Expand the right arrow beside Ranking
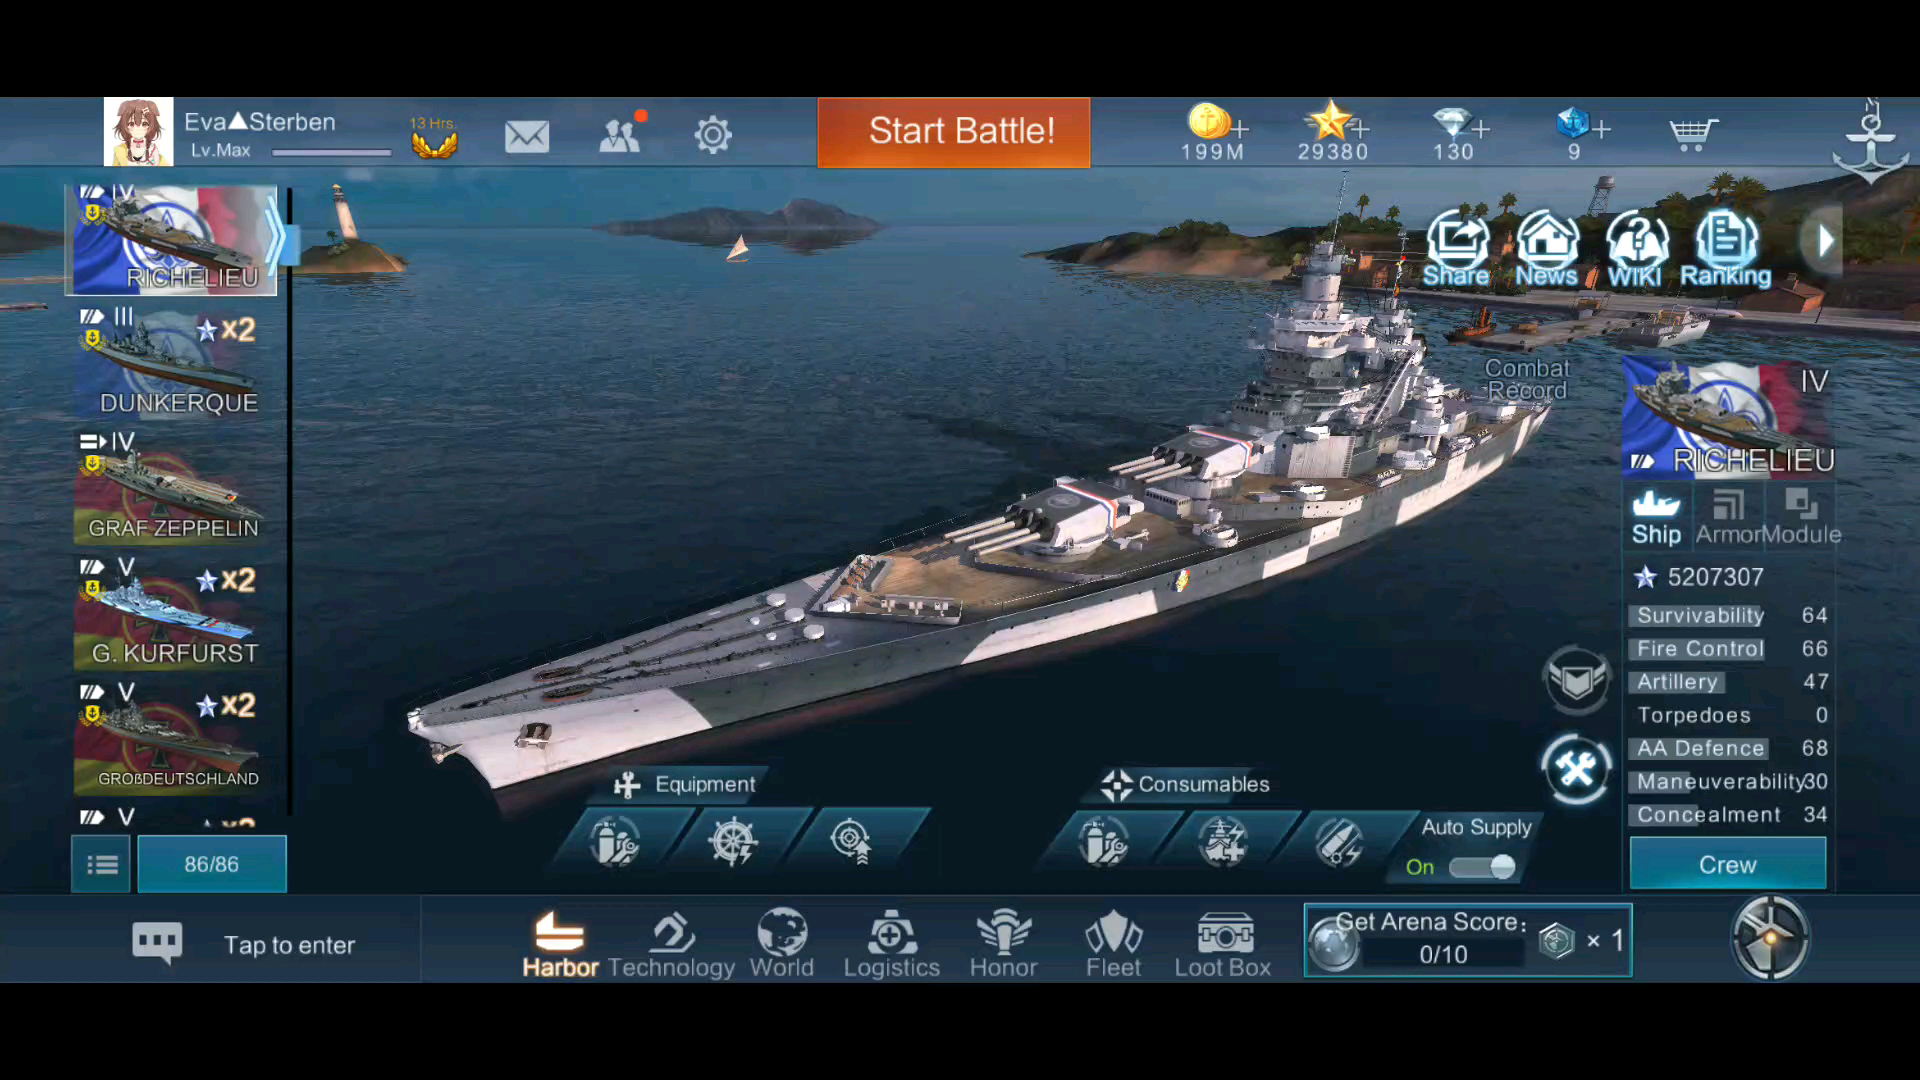The width and height of the screenshot is (1920, 1080). (1826, 241)
